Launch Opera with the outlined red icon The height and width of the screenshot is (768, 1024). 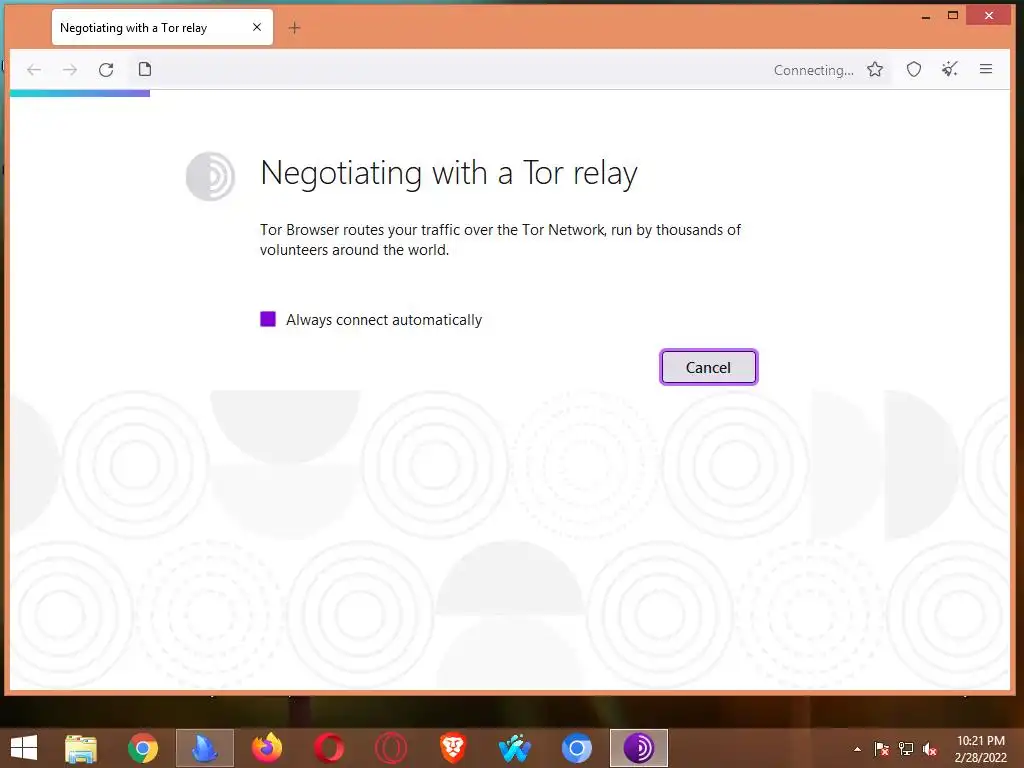pyautogui.click(x=391, y=748)
